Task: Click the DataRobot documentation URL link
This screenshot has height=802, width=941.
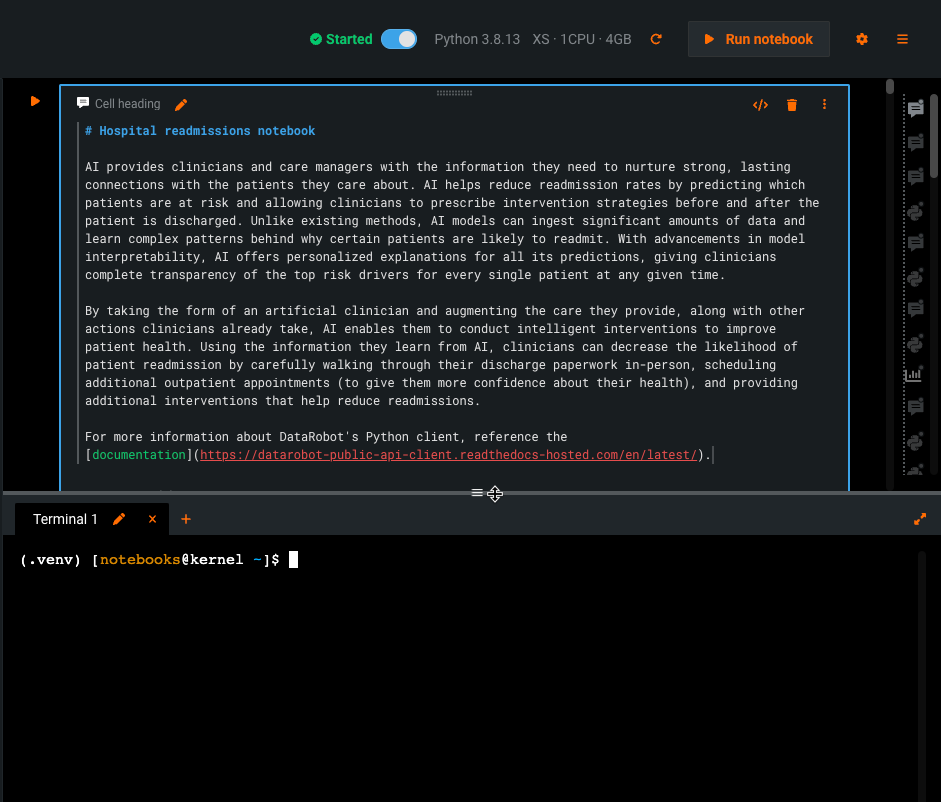Action: click(448, 455)
